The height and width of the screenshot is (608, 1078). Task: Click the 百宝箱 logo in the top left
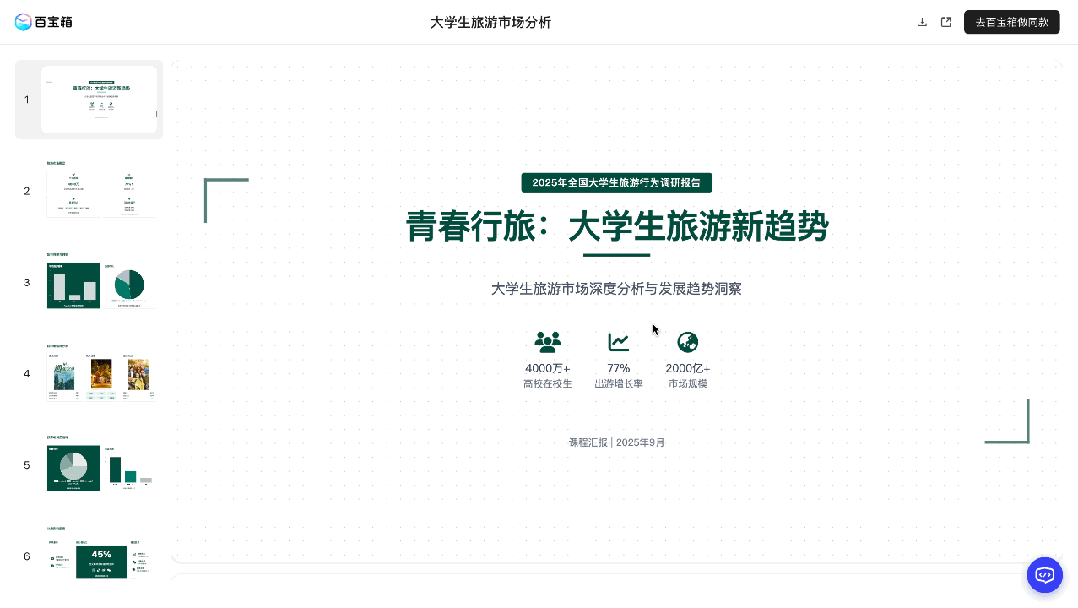(43, 22)
